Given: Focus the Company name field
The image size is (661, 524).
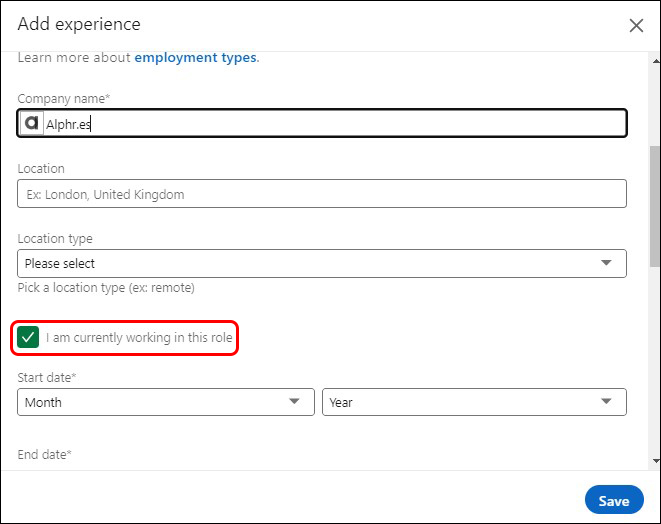Looking at the screenshot, I should 322,124.
